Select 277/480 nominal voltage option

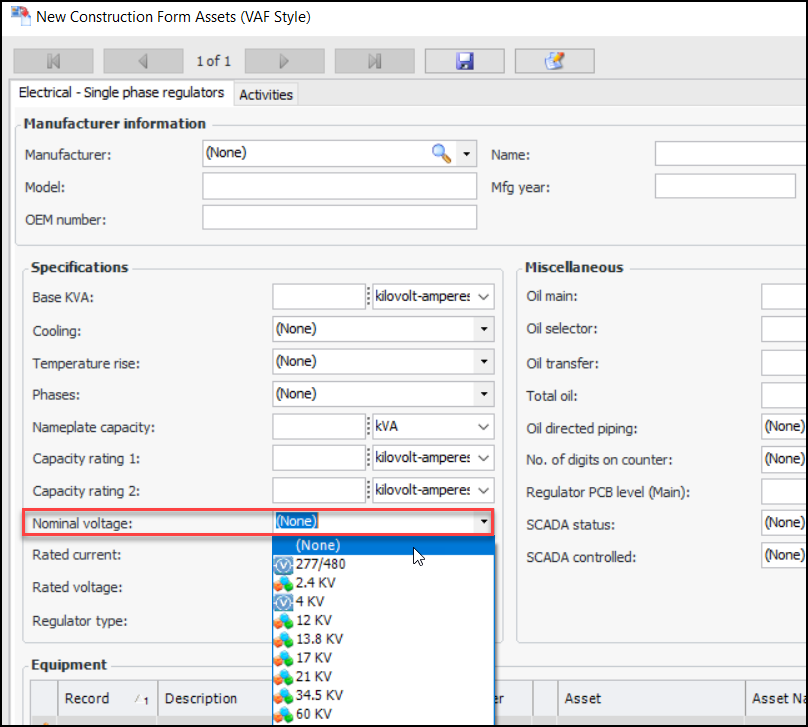[x=320, y=564]
